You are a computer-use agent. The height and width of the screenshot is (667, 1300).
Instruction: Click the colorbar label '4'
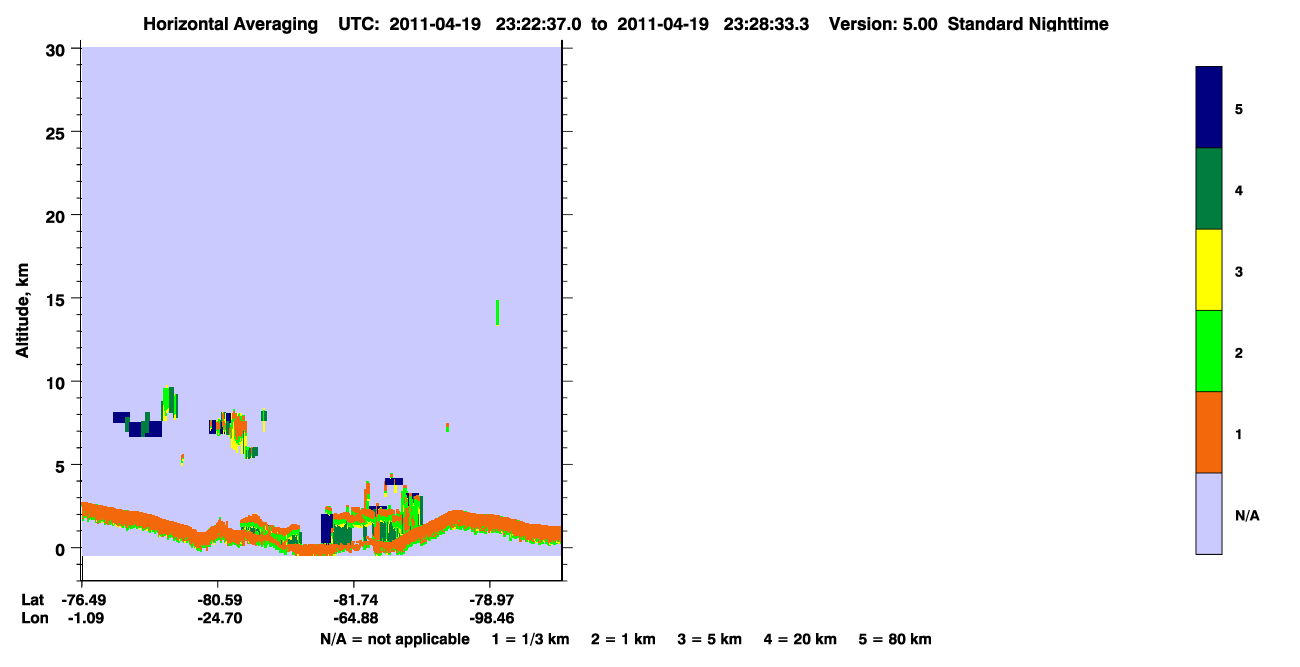1239,190
